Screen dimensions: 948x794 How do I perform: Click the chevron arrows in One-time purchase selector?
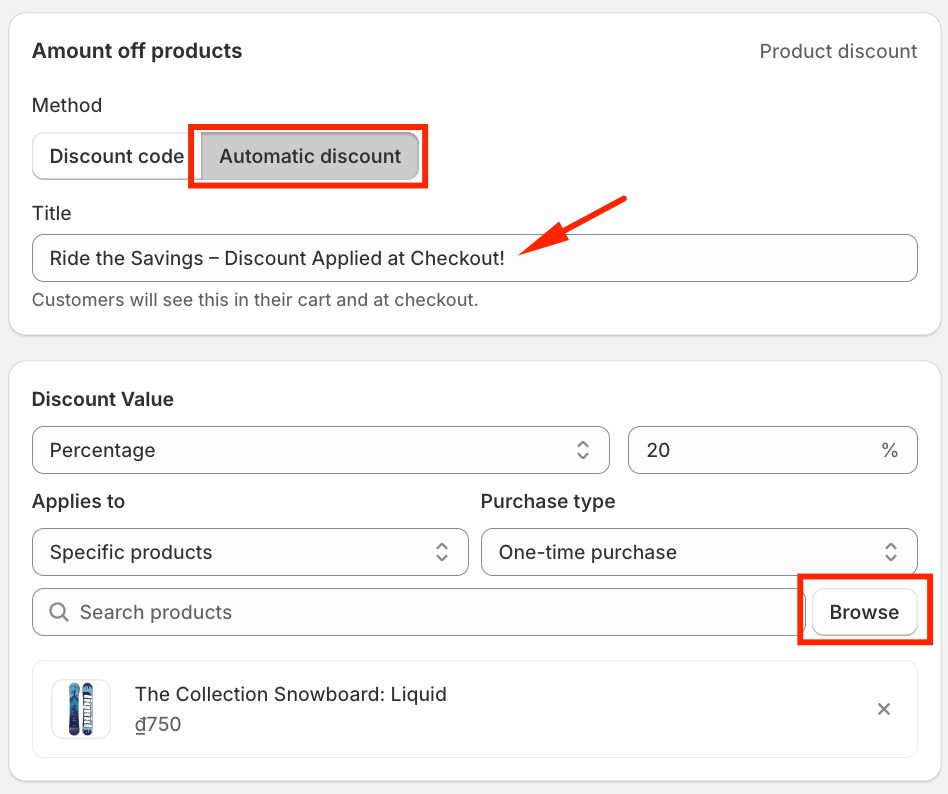pyautogui.click(x=890, y=552)
